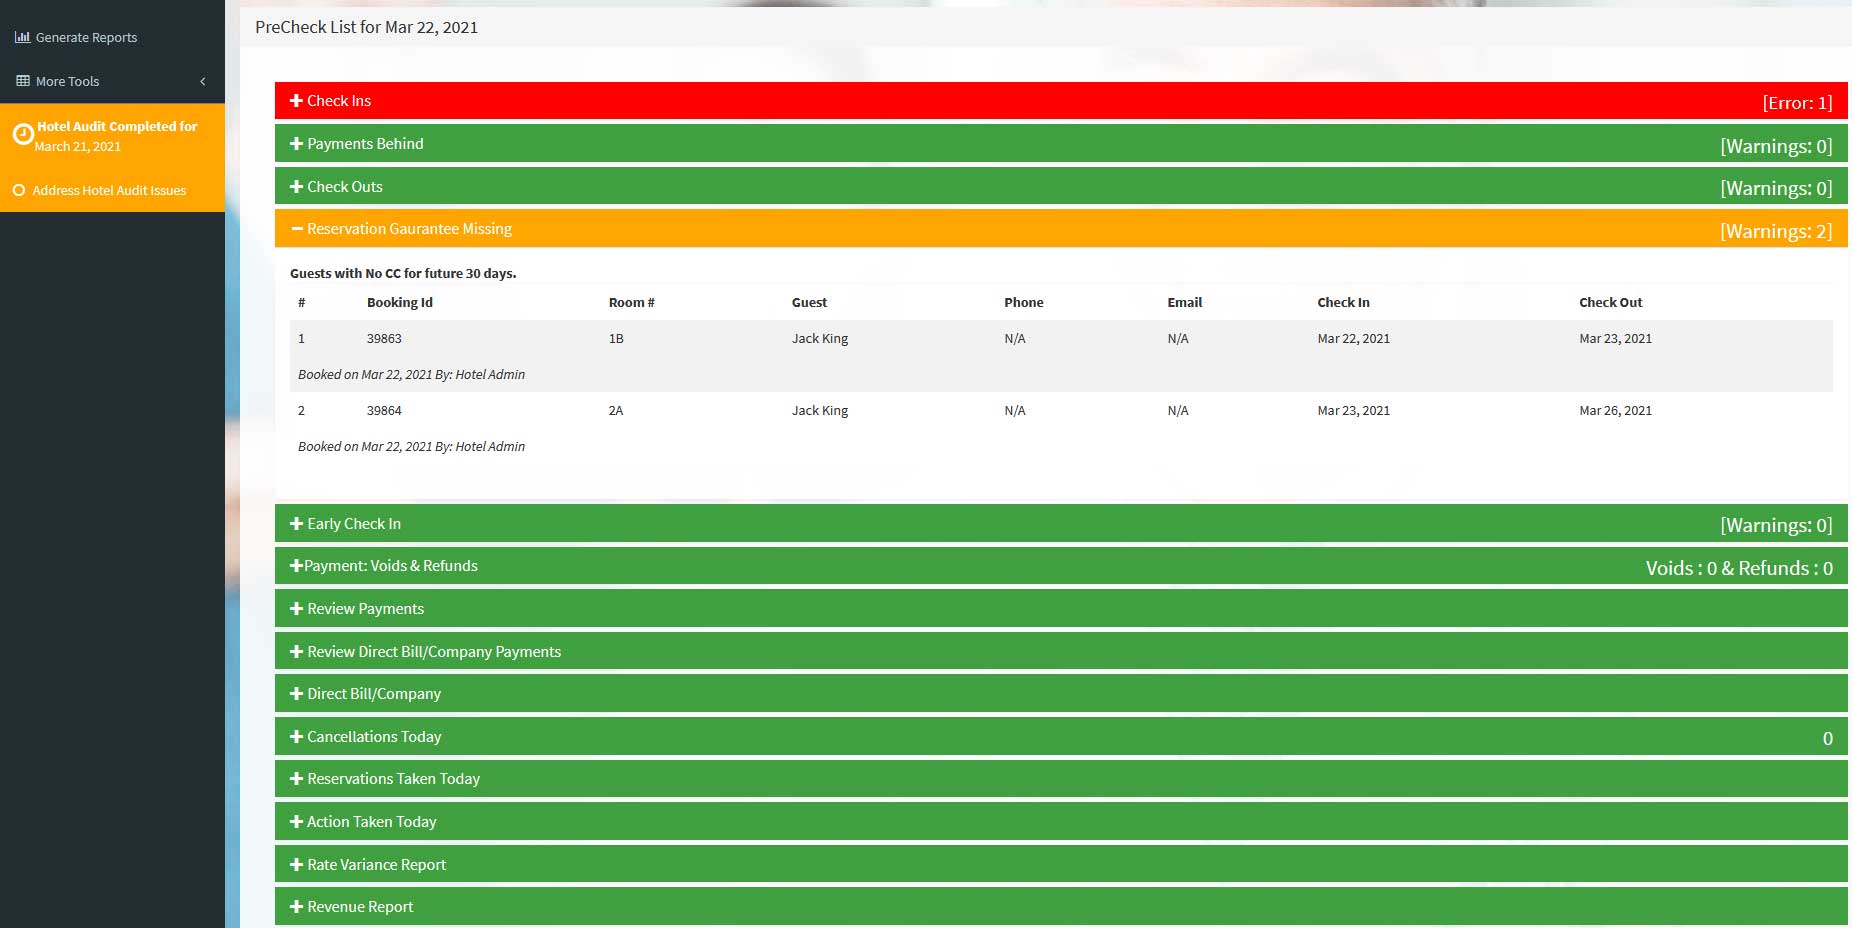Image resolution: width=1852 pixels, height=928 pixels.
Task: Click plus icon on Action Taken Today
Action: pyautogui.click(x=296, y=822)
